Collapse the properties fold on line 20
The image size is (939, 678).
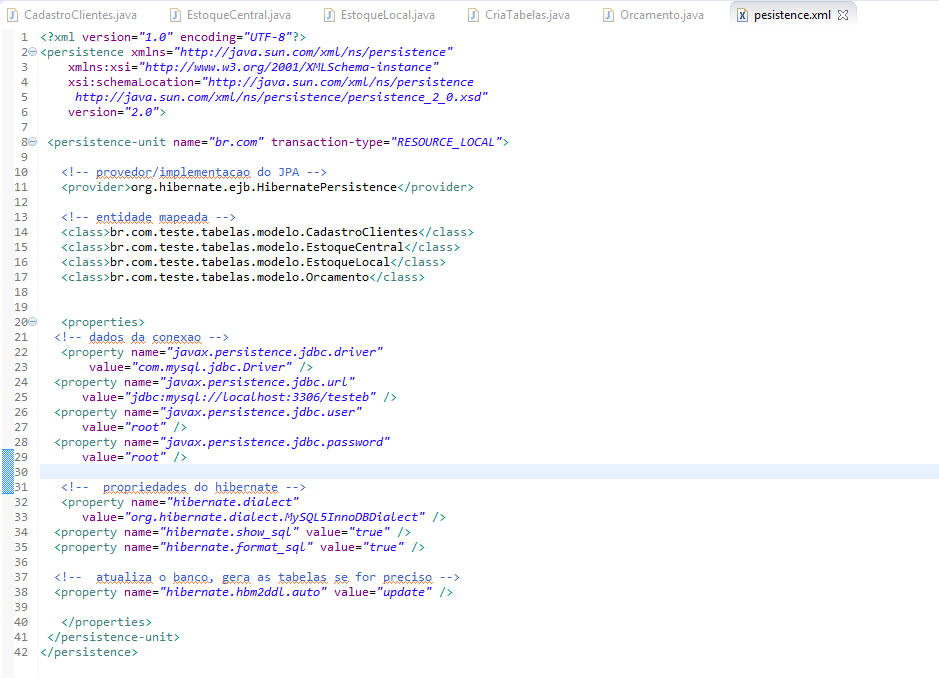pyautogui.click(x=33, y=322)
